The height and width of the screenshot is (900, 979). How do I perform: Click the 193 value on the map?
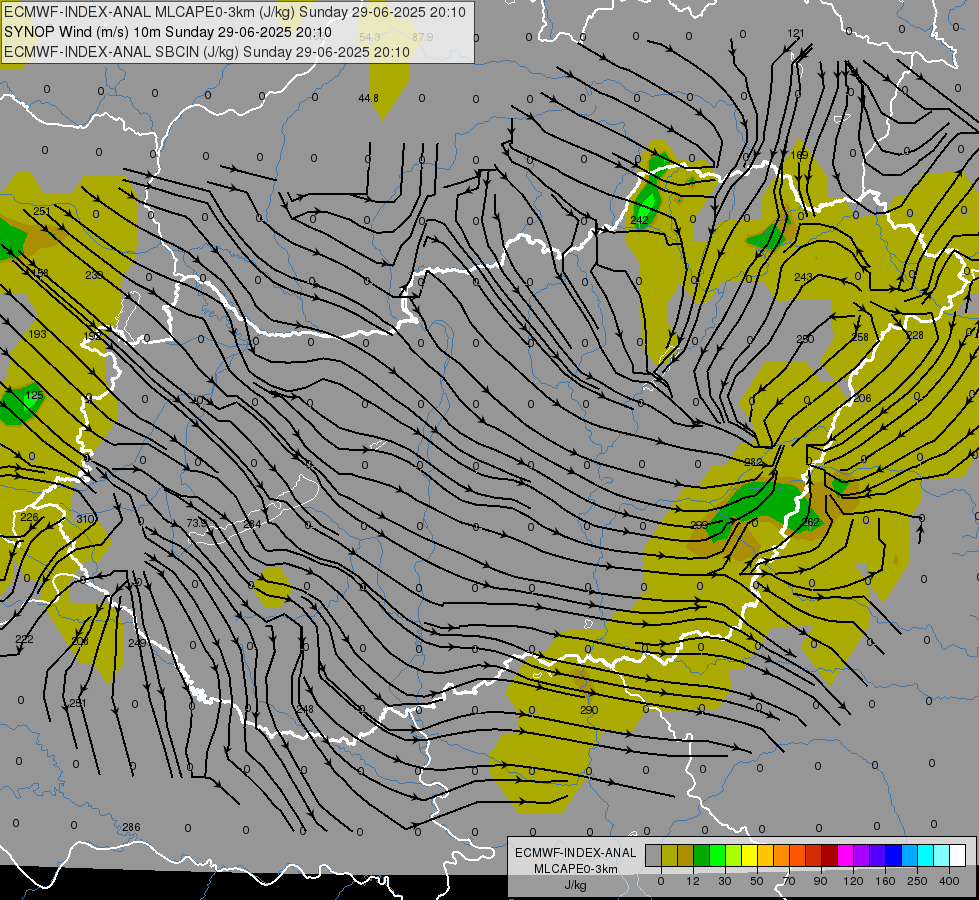point(37,334)
